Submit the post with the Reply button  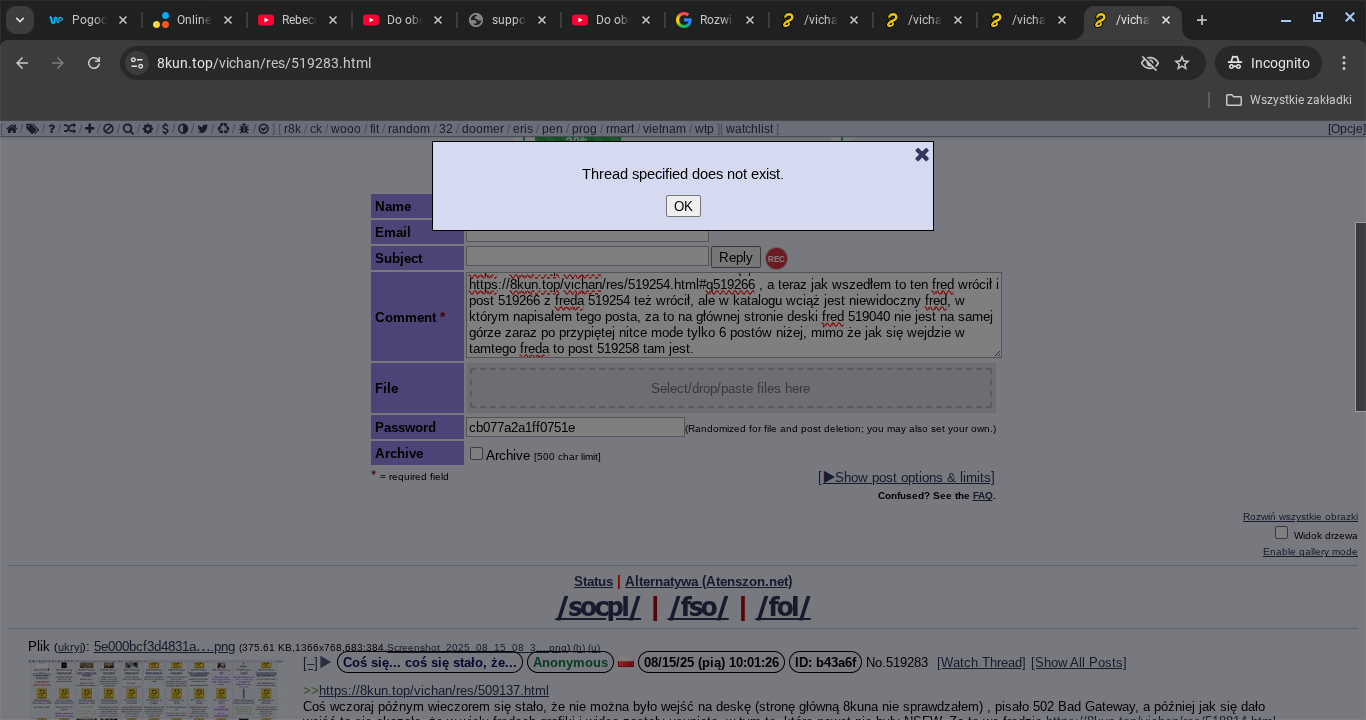pos(736,257)
